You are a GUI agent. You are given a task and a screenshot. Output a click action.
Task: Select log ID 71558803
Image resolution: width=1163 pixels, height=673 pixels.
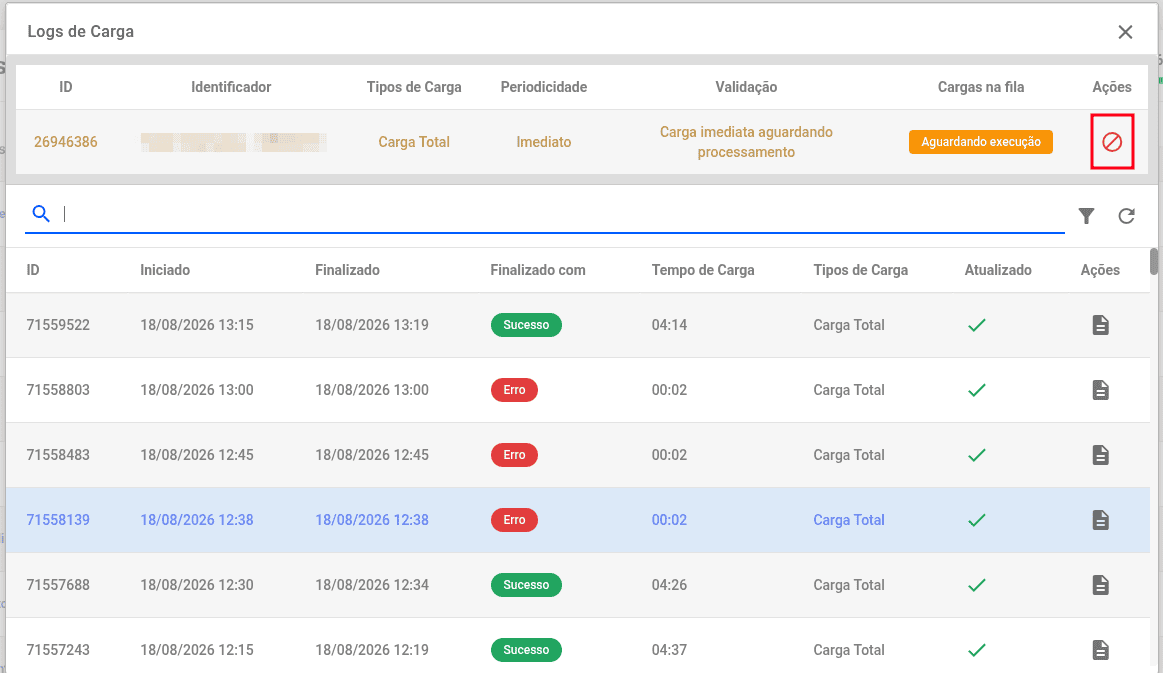(58, 390)
